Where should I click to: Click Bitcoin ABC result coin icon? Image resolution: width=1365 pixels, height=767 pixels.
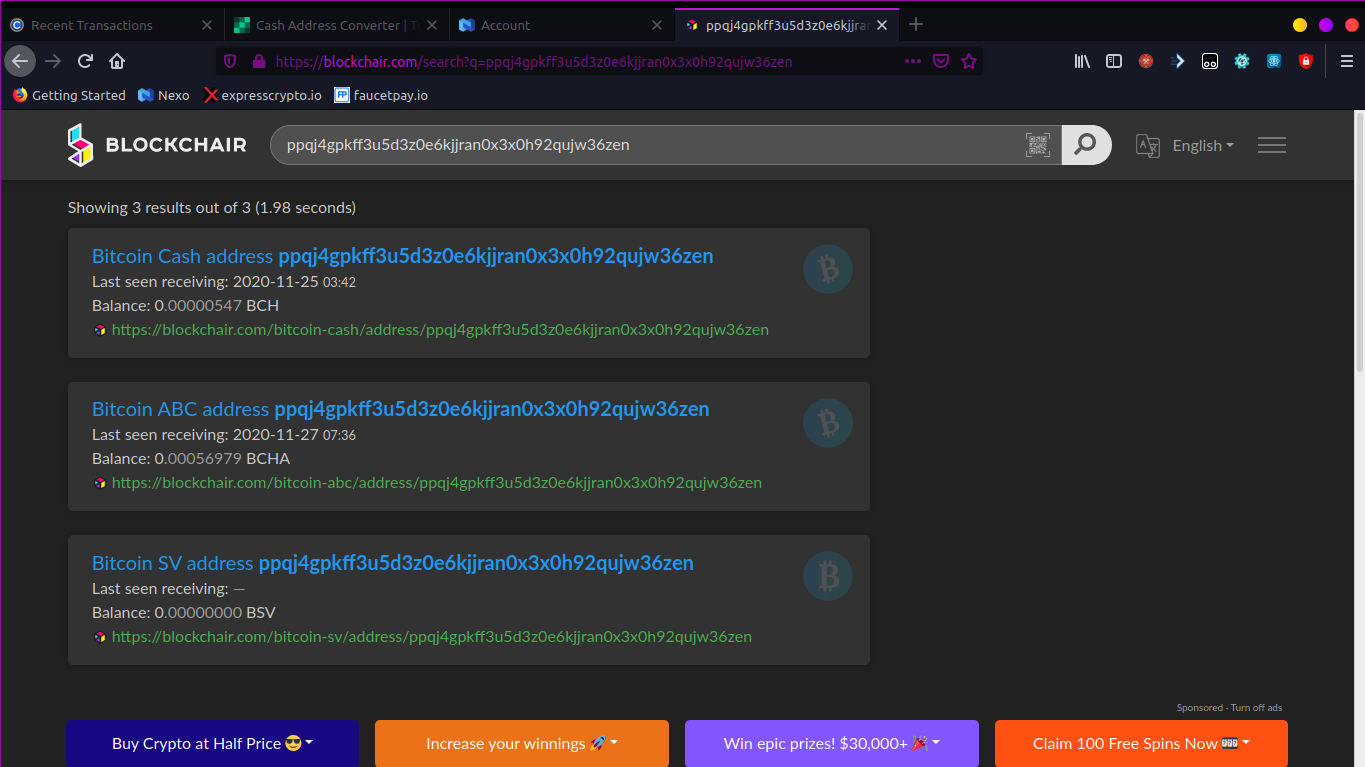tap(828, 423)
